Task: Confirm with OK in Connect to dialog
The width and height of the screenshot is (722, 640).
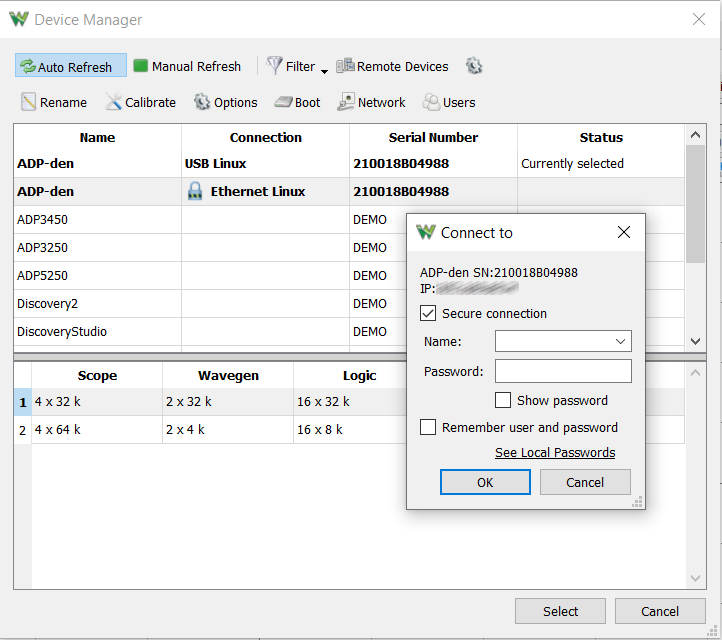Action: tap(485, 482)
